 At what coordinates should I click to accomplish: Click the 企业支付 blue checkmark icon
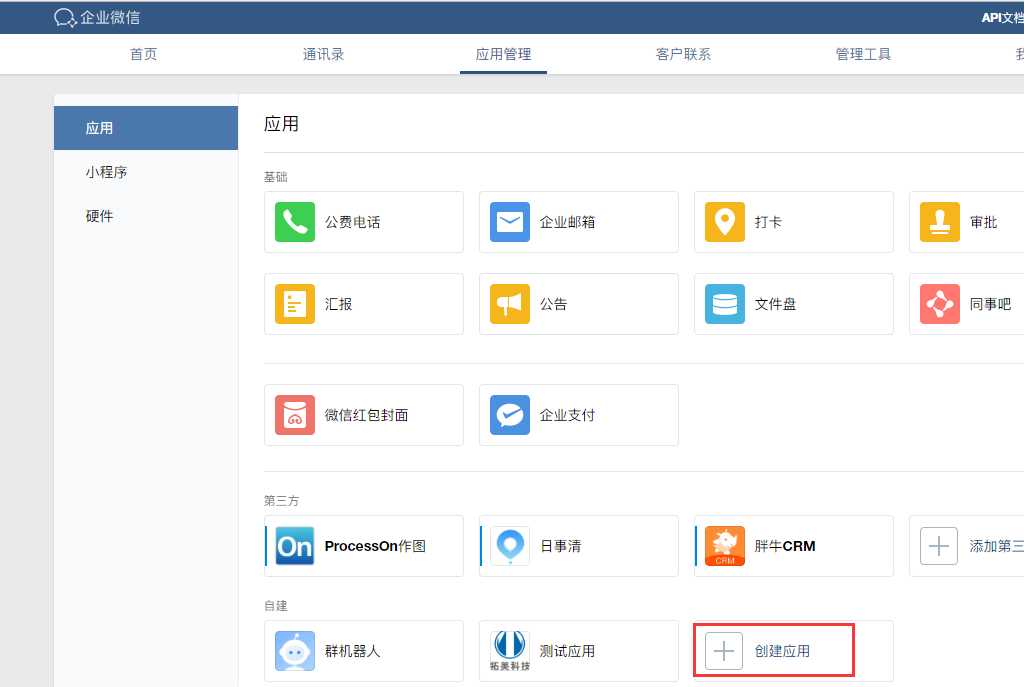pos(510,415)
